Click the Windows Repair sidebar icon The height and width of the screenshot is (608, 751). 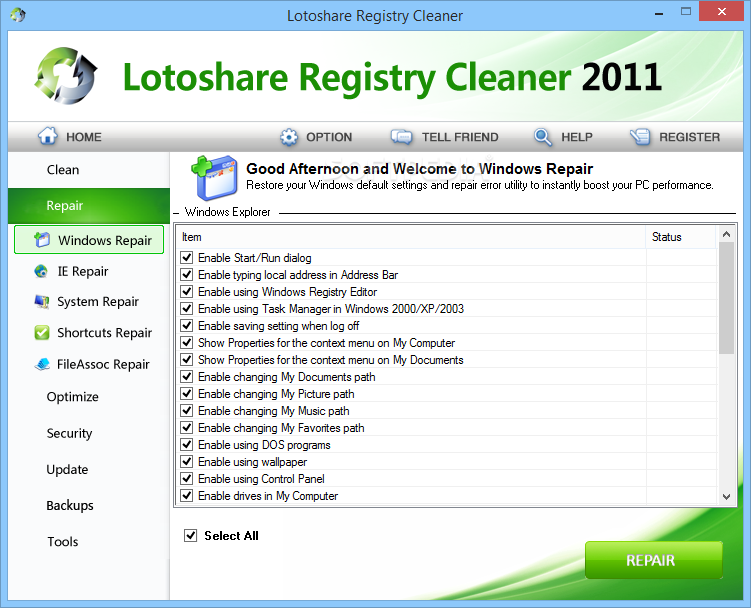coord(42,240)
